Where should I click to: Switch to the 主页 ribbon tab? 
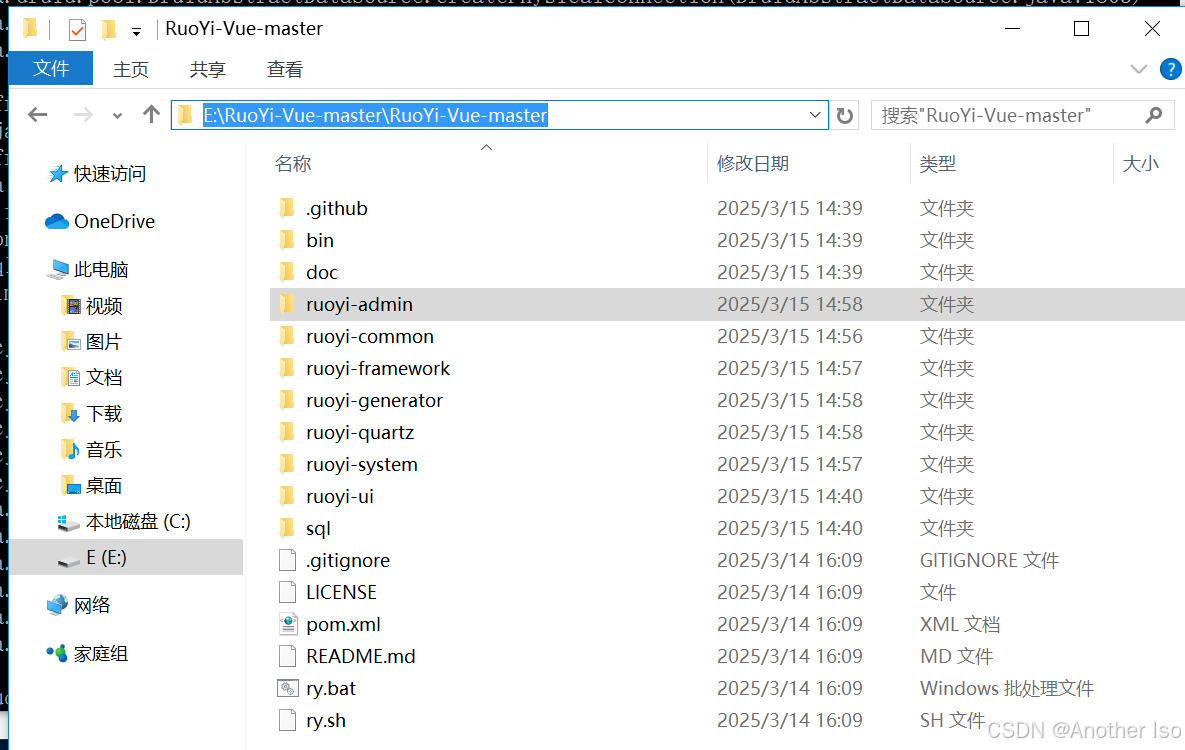(x=131, y=70)
